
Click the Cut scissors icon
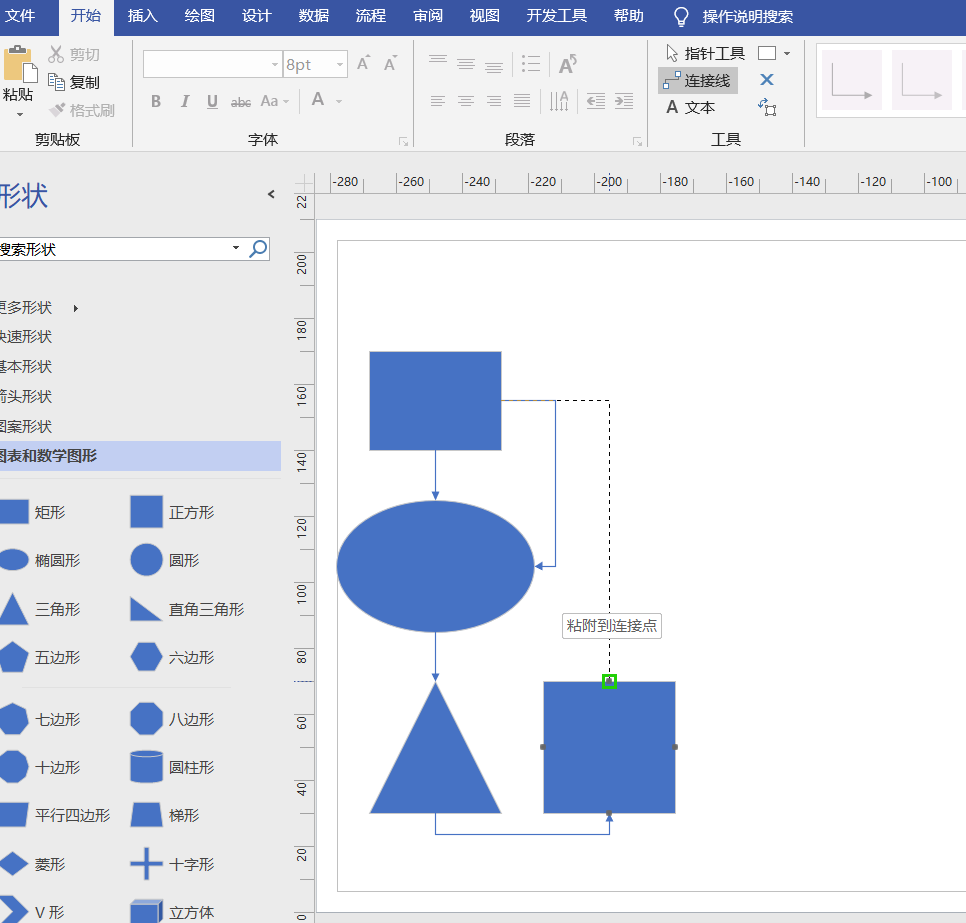pos(56,54)
